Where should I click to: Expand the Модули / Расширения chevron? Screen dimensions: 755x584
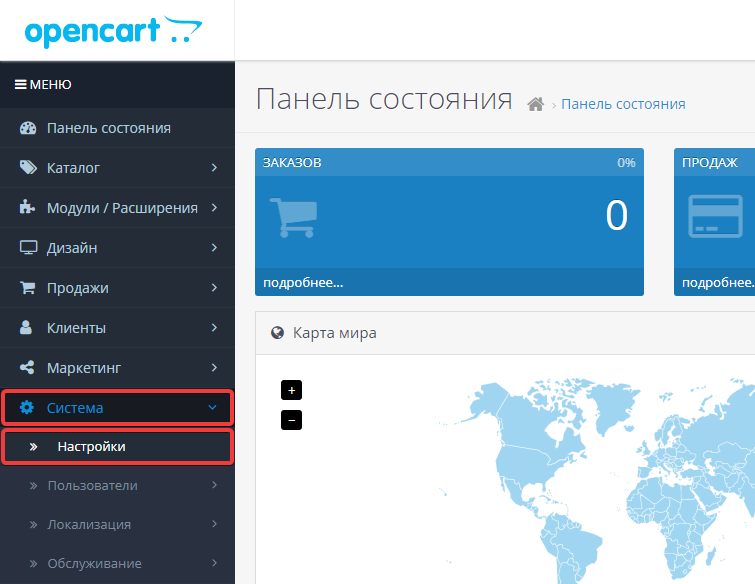tap(214, 208)
